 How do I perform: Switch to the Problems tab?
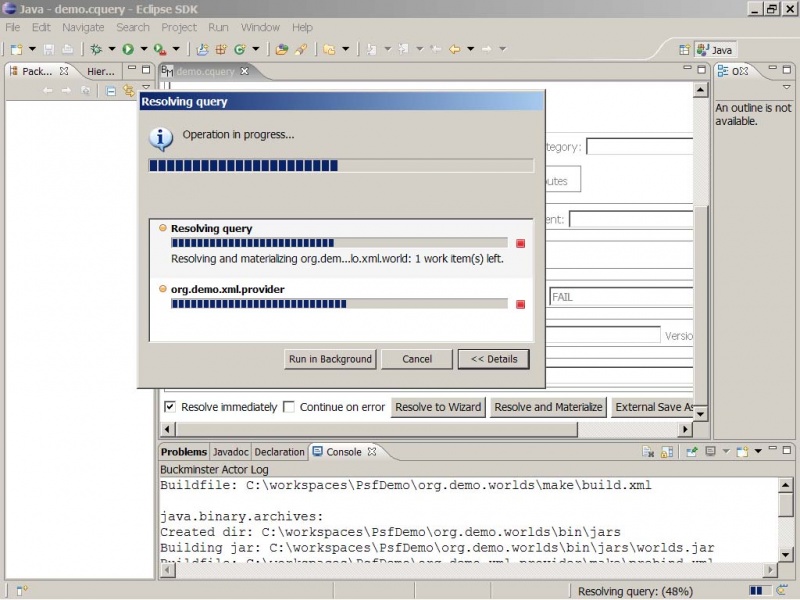[x=184, y=452]
